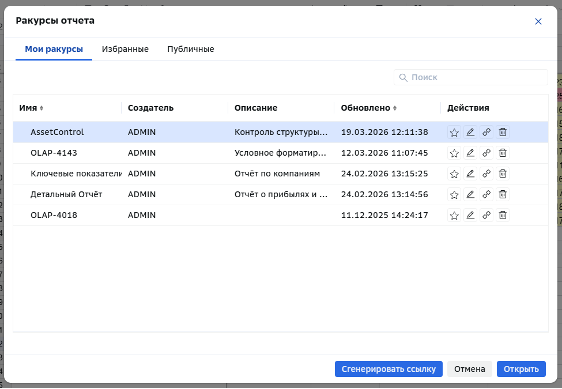Select the OLAP-4018 row
Screen dimensions: 562x389
point(281,215)
